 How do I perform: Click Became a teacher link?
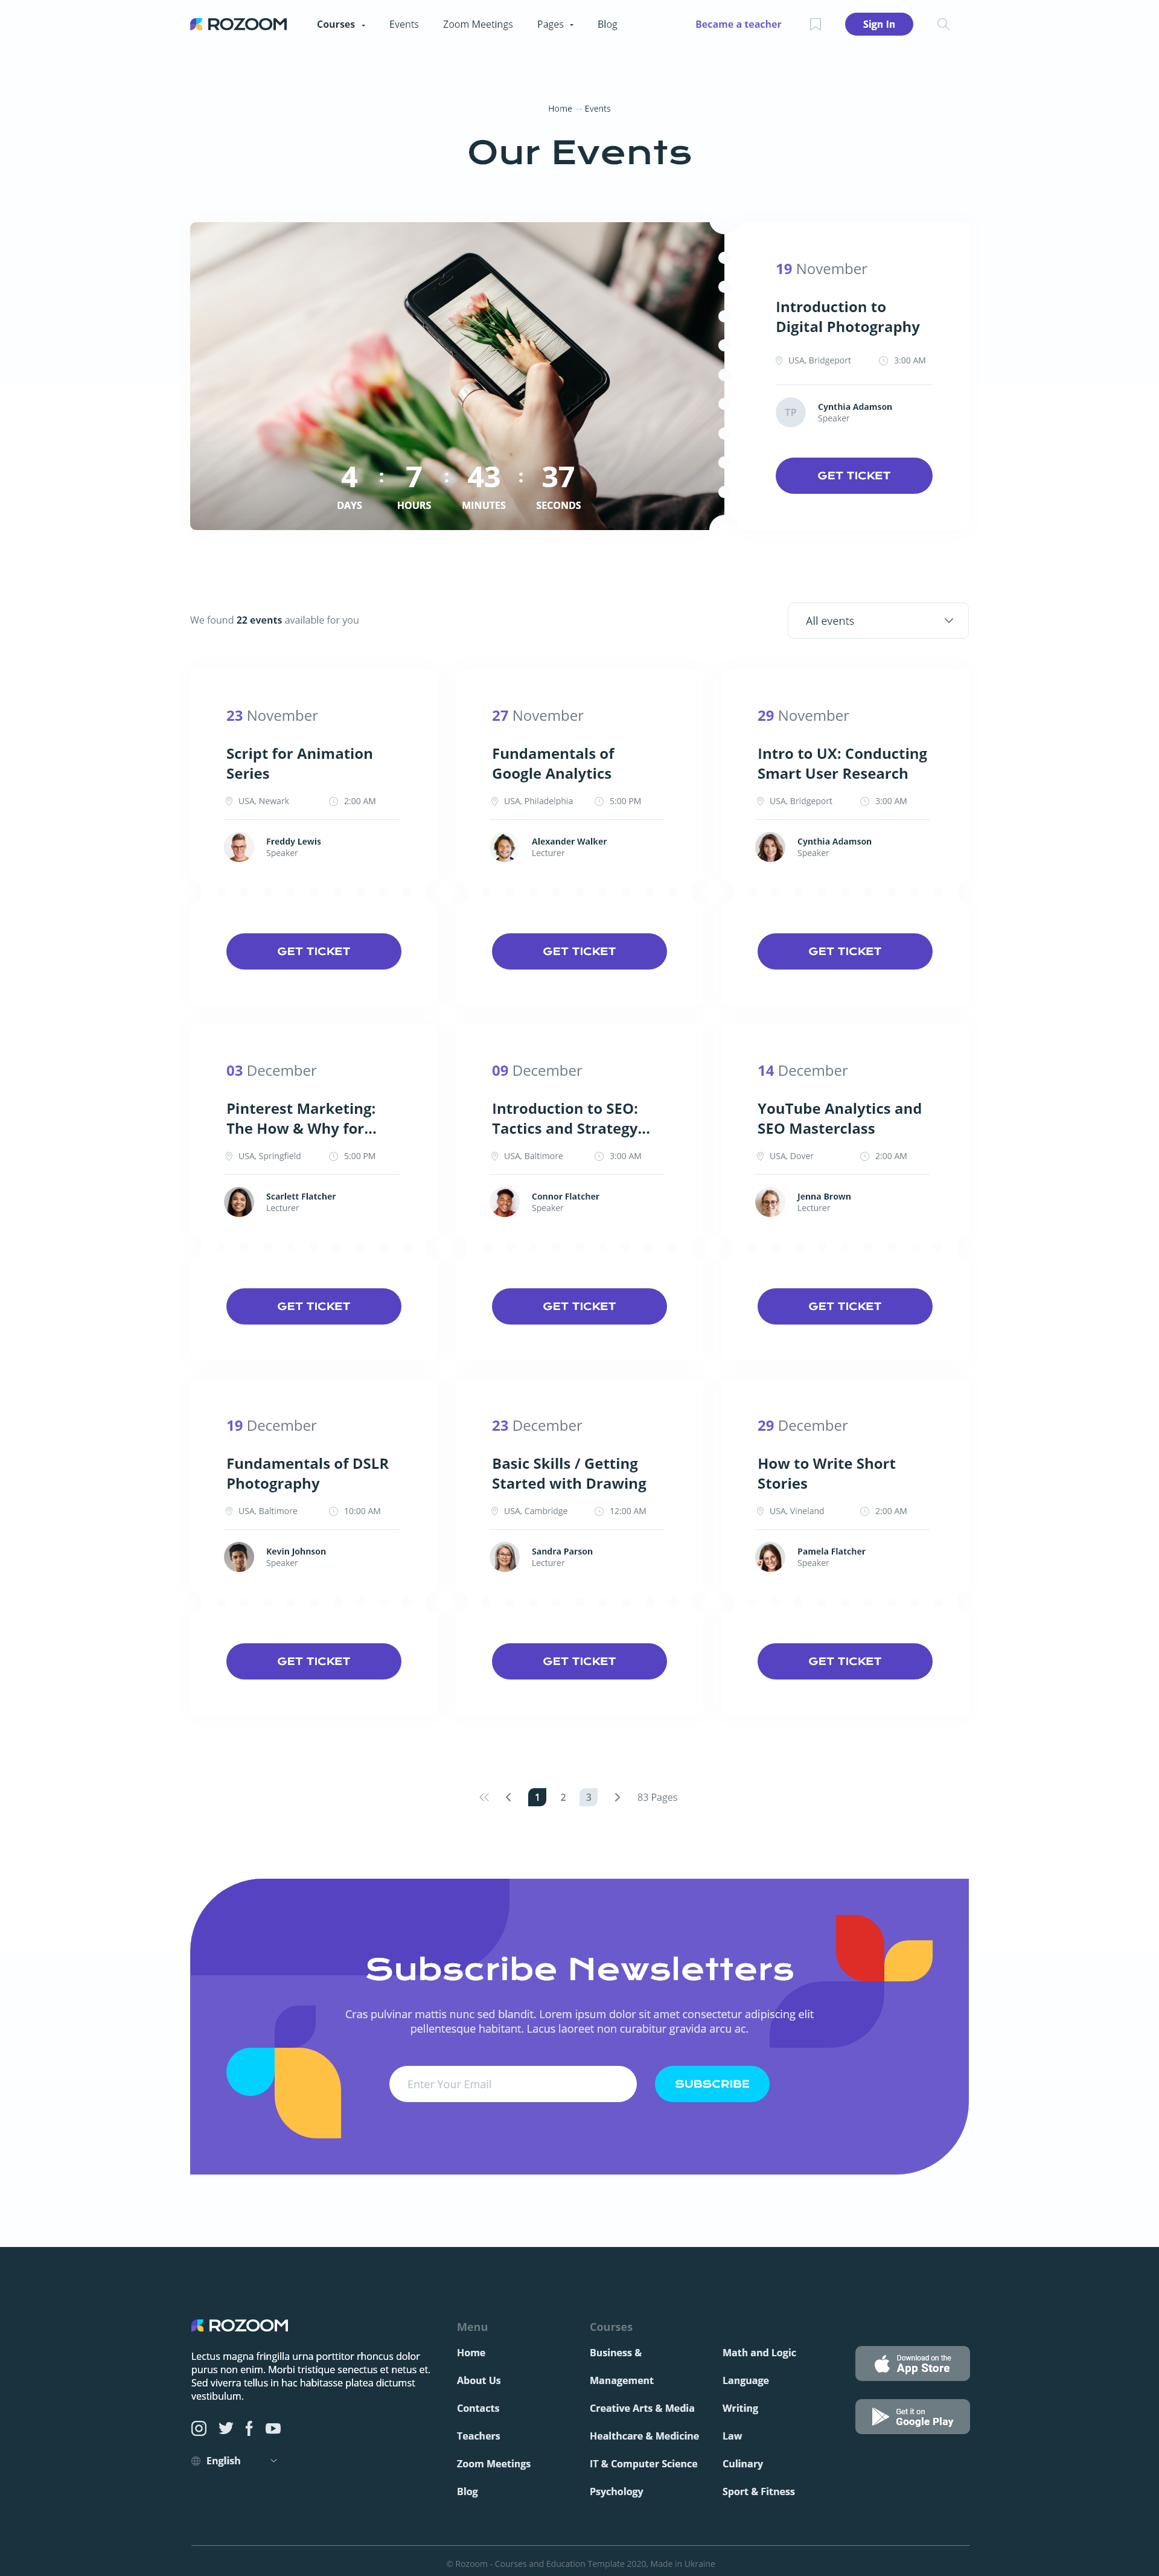click(x=738, y=24)
